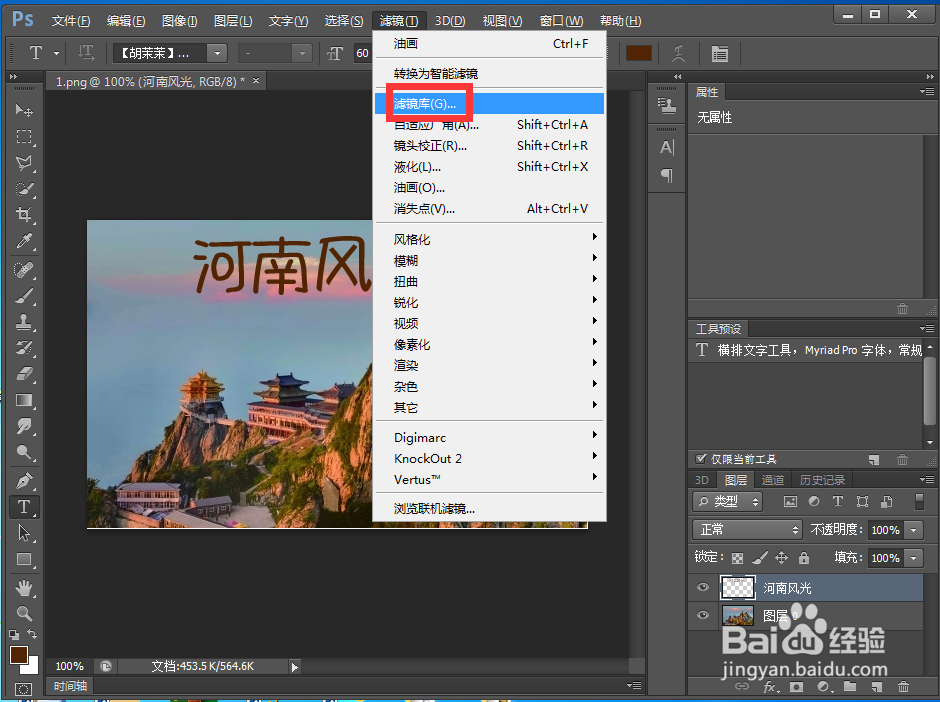940x702 pixels.
Task: Expand the 模糊 filter submenu
Action: (x=490, y=260)
